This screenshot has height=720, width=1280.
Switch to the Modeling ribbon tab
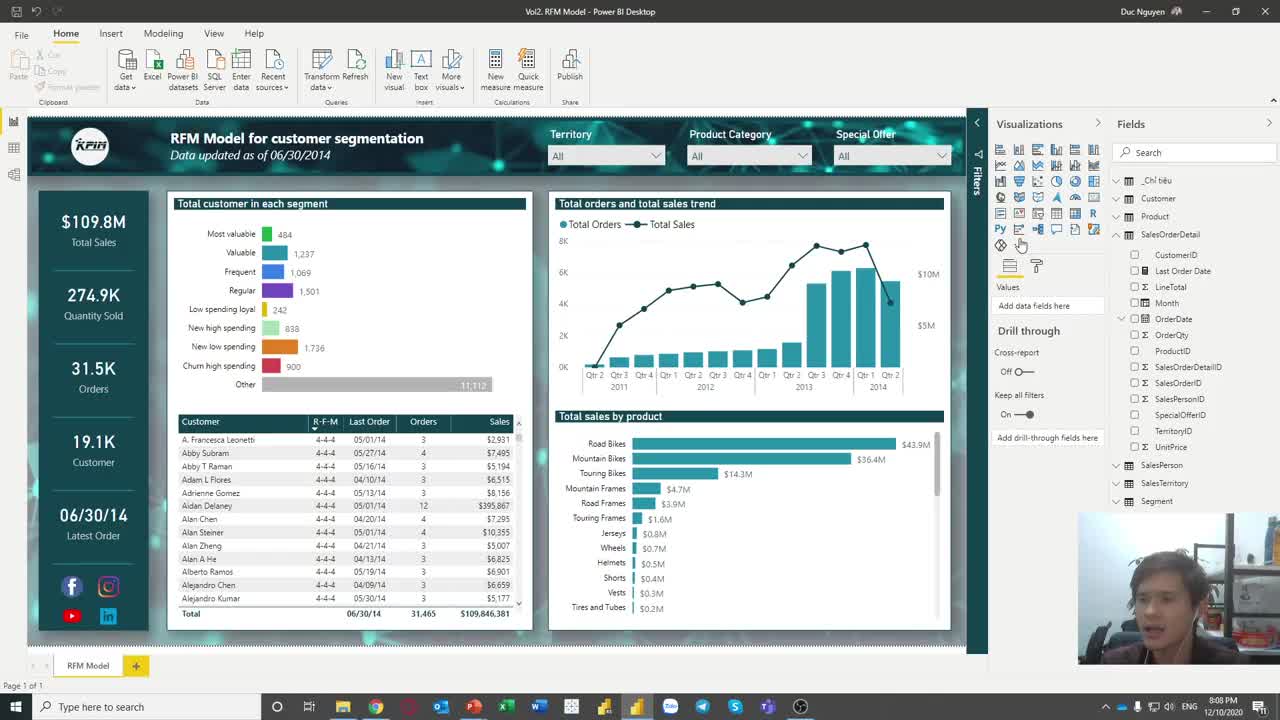click(x=163, y=33)
